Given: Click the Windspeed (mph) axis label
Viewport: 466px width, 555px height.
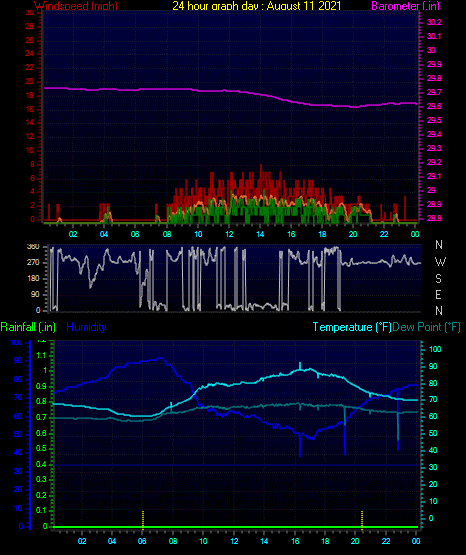Looking at the screenshot, I should (x=76, y=5).
